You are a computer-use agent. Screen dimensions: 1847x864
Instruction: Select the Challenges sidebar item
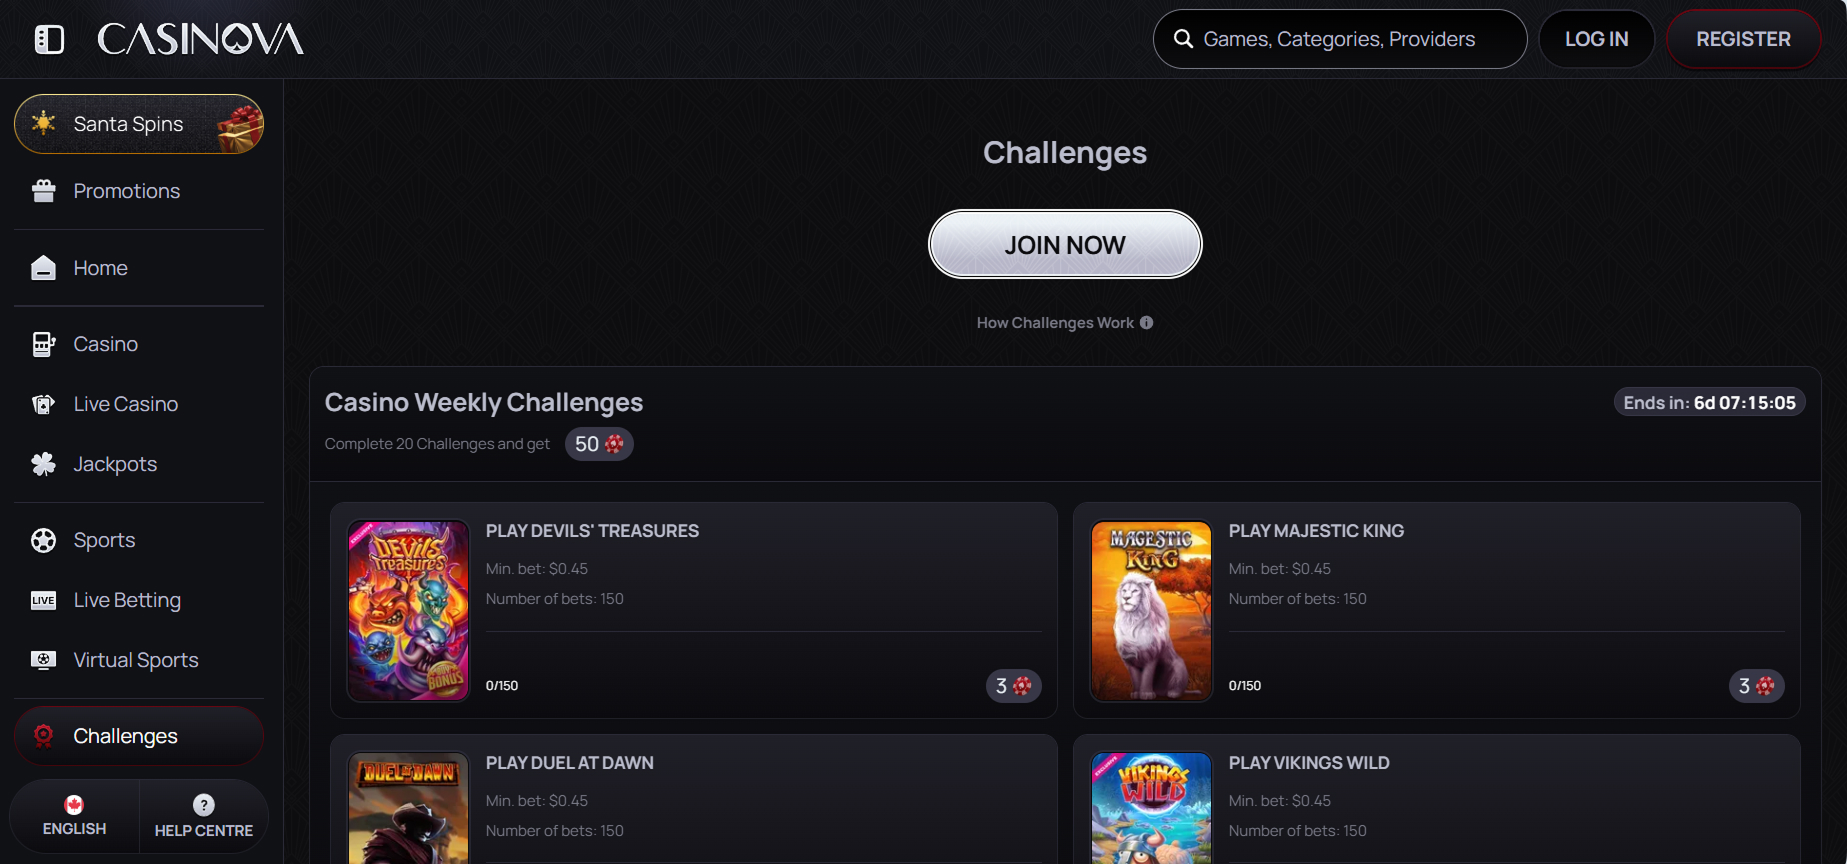pyautogui.click(x=139, y=736)
